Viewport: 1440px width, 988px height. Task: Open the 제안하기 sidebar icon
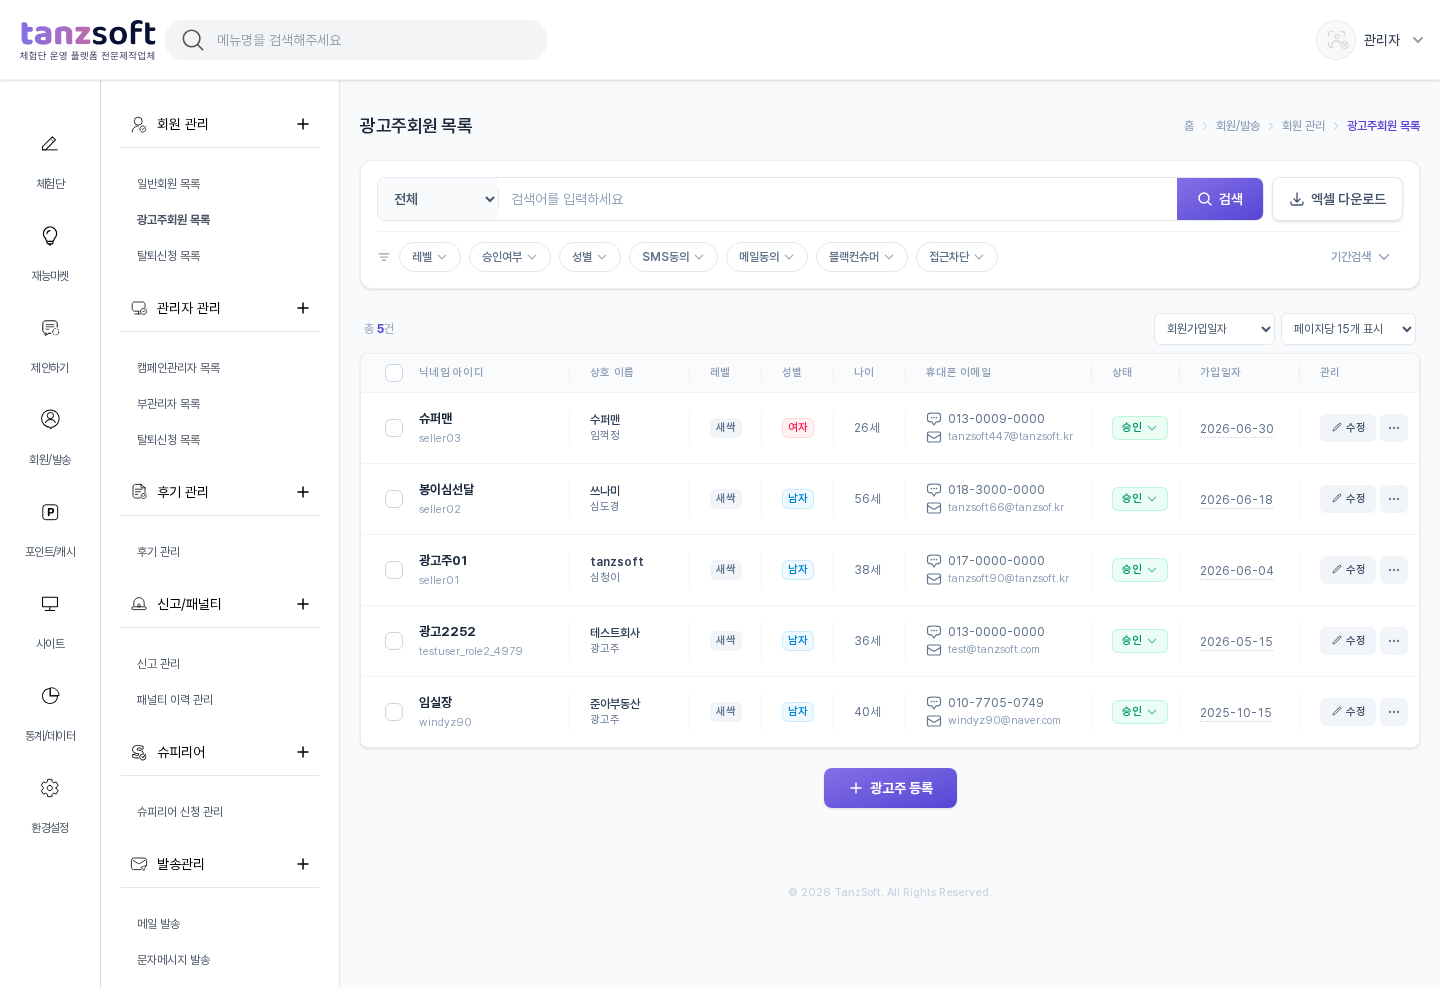(x=50, y=328)
